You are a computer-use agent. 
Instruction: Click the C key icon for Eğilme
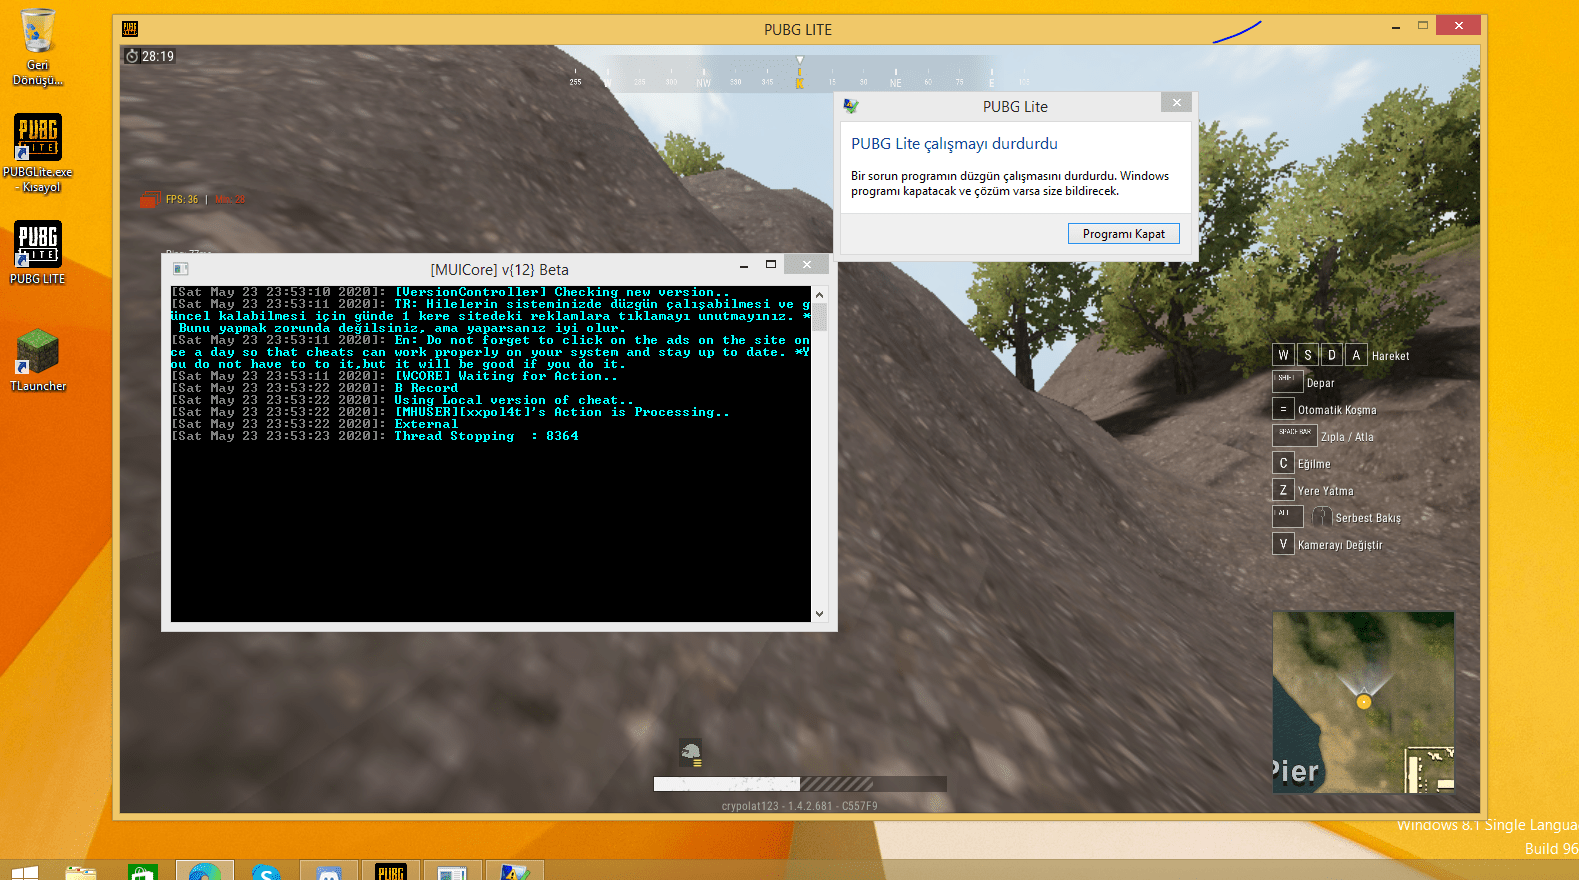point(1283,463)
